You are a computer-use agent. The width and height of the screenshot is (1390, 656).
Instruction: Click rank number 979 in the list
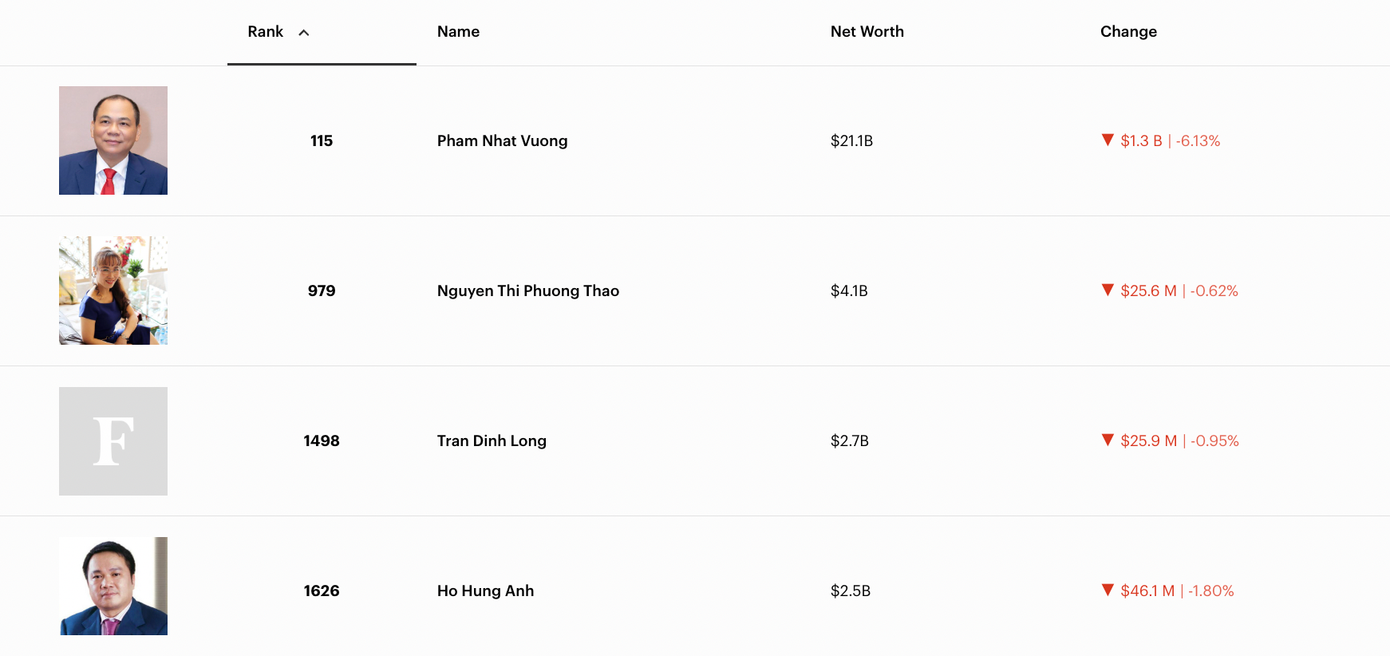321,291
